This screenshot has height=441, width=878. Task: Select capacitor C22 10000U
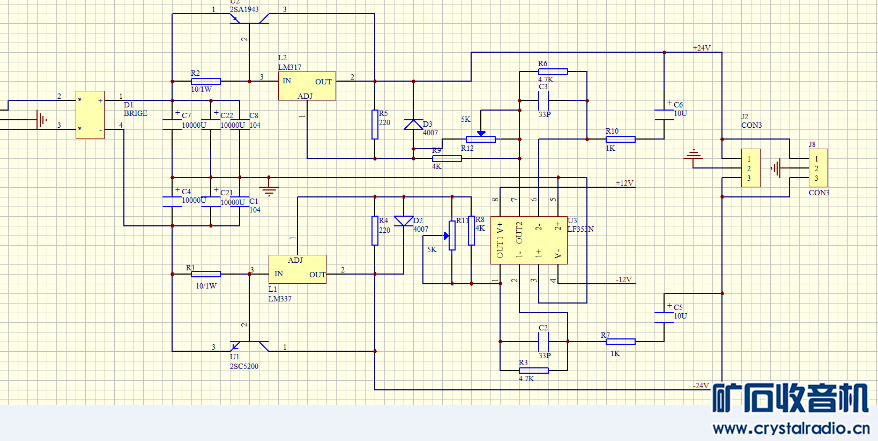pyautogui.click(x=211, y=124)
